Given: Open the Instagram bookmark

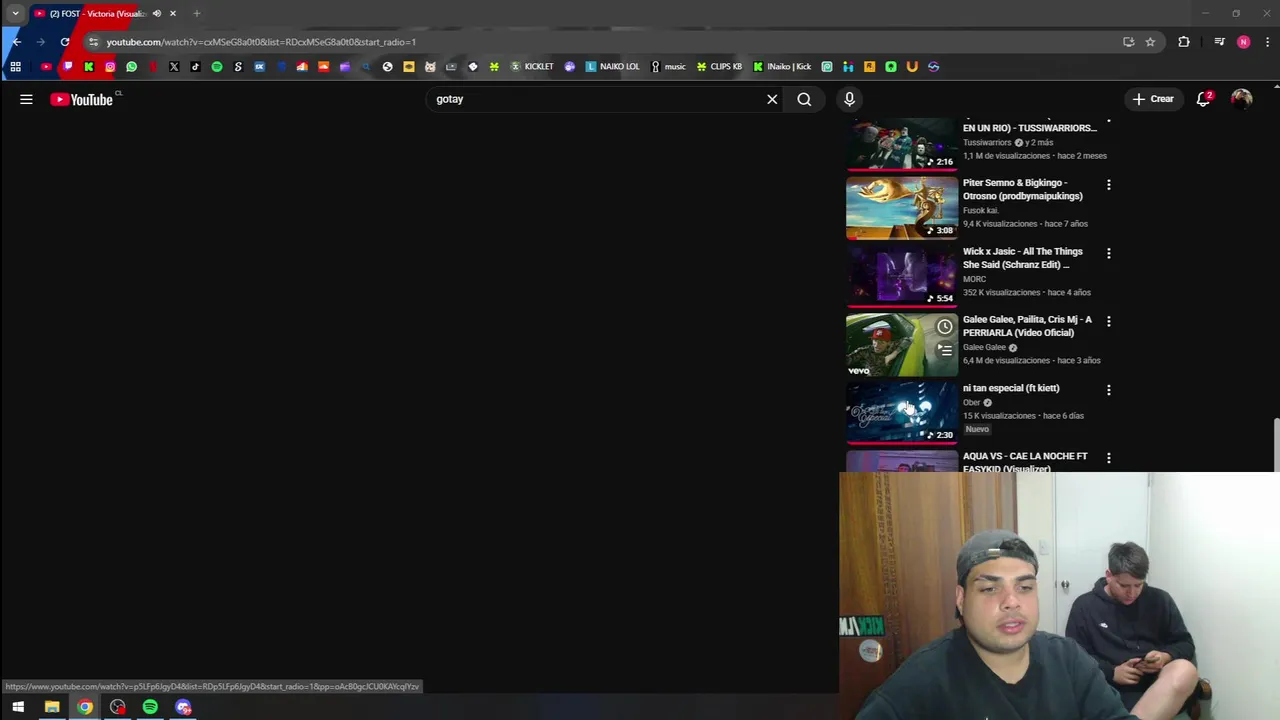Looking at the screenshot, I should click(110, 67).
